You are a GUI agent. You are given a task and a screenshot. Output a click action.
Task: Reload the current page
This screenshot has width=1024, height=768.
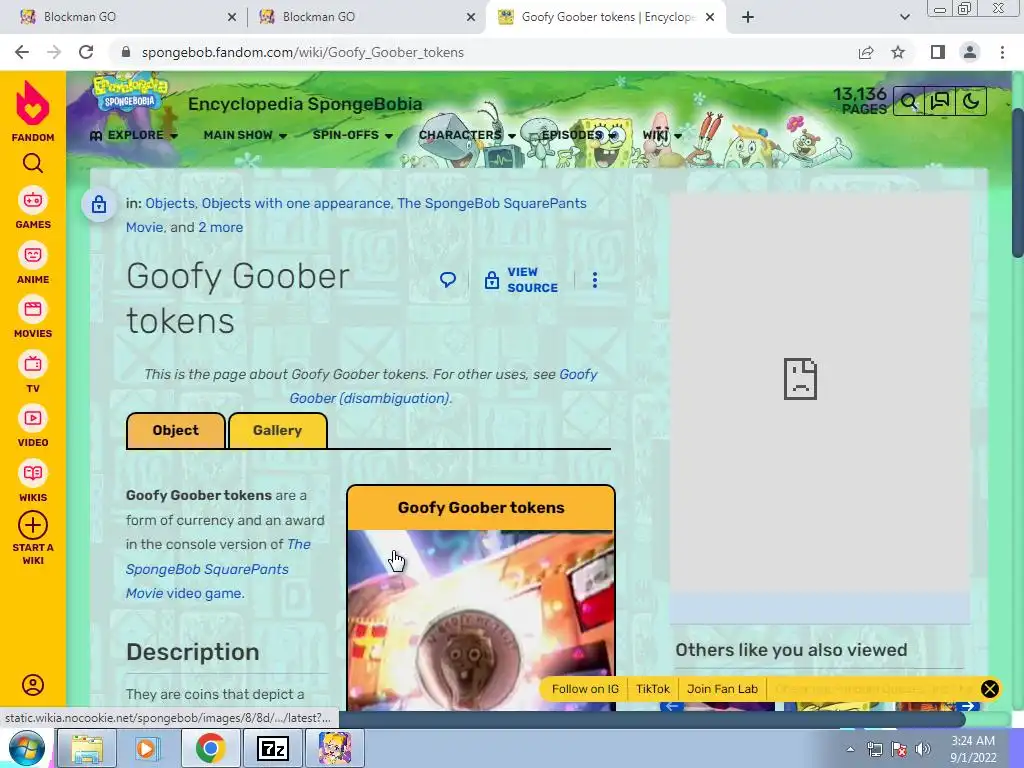86,52
